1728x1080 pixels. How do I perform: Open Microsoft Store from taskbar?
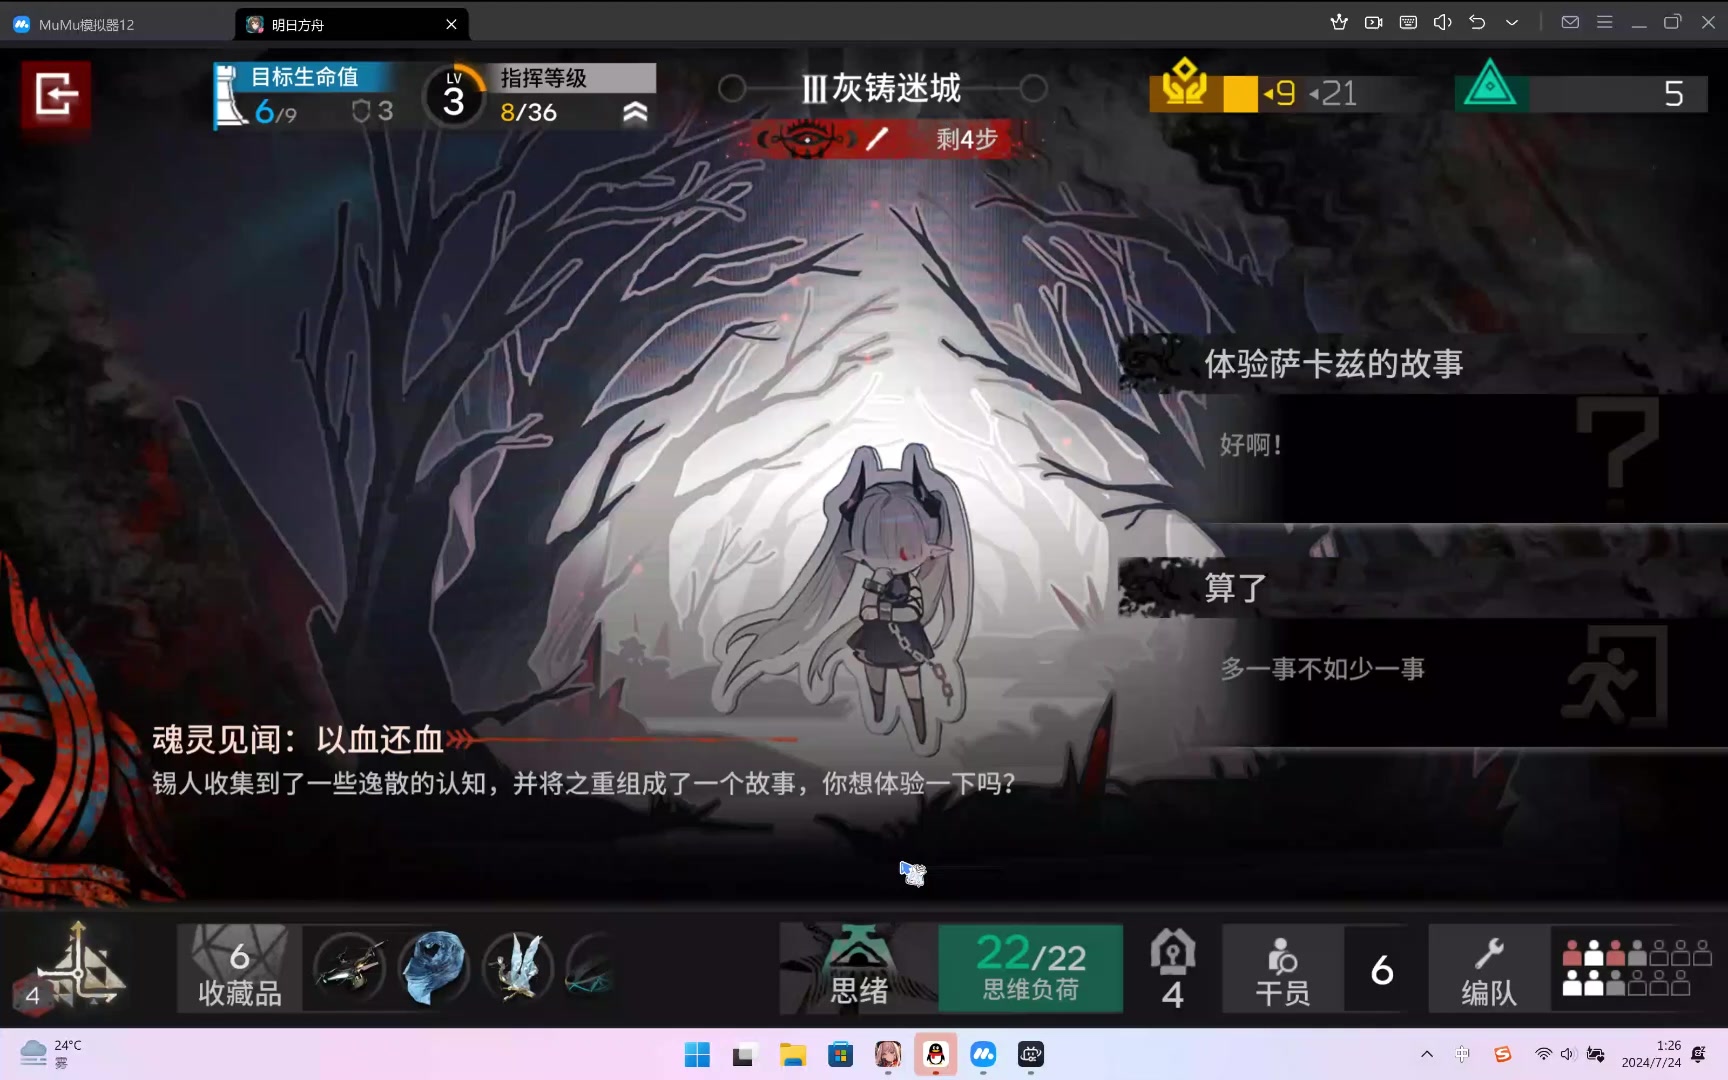(841, 1054)
